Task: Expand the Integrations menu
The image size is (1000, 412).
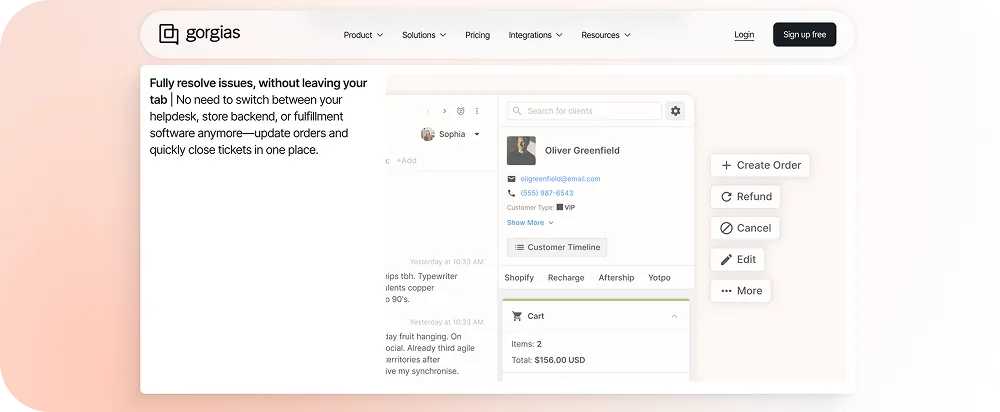Action: (535, 35)
